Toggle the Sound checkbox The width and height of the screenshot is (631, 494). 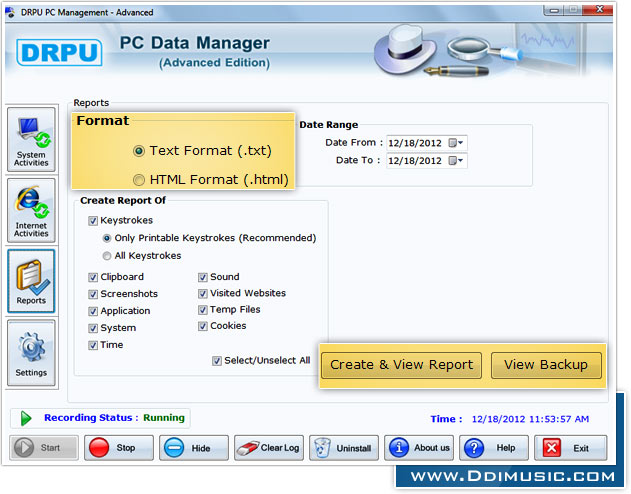pos(203,277)
